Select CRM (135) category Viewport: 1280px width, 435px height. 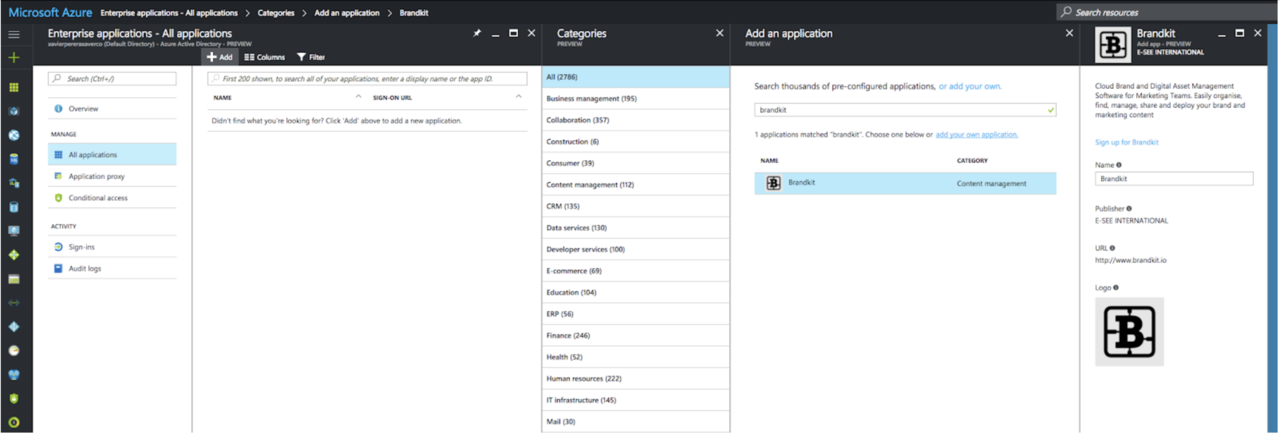click(x=636, y=206)
